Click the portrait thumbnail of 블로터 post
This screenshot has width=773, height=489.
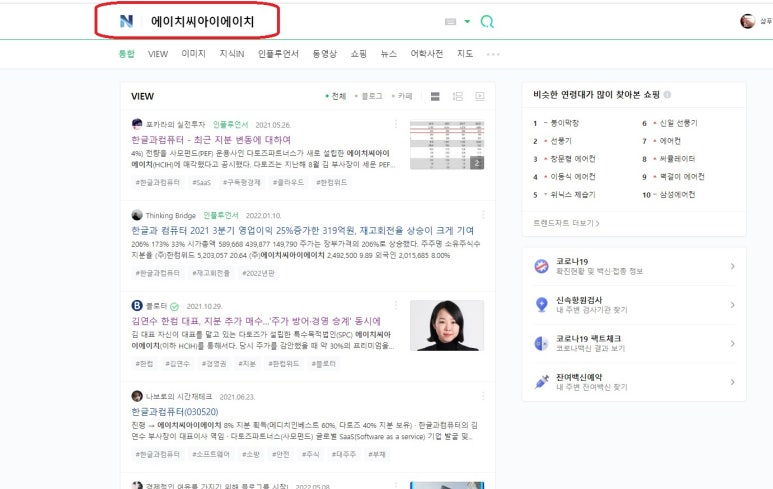(447, 325)
